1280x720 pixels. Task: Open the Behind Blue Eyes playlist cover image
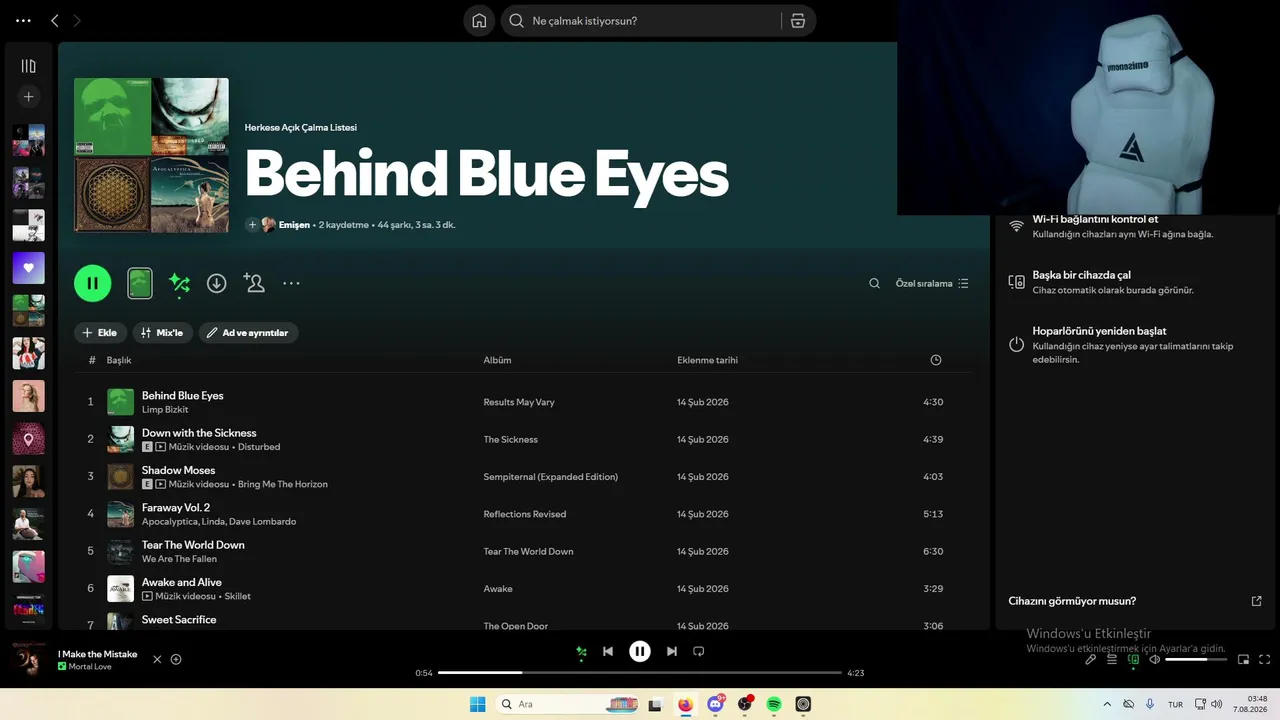151,155
